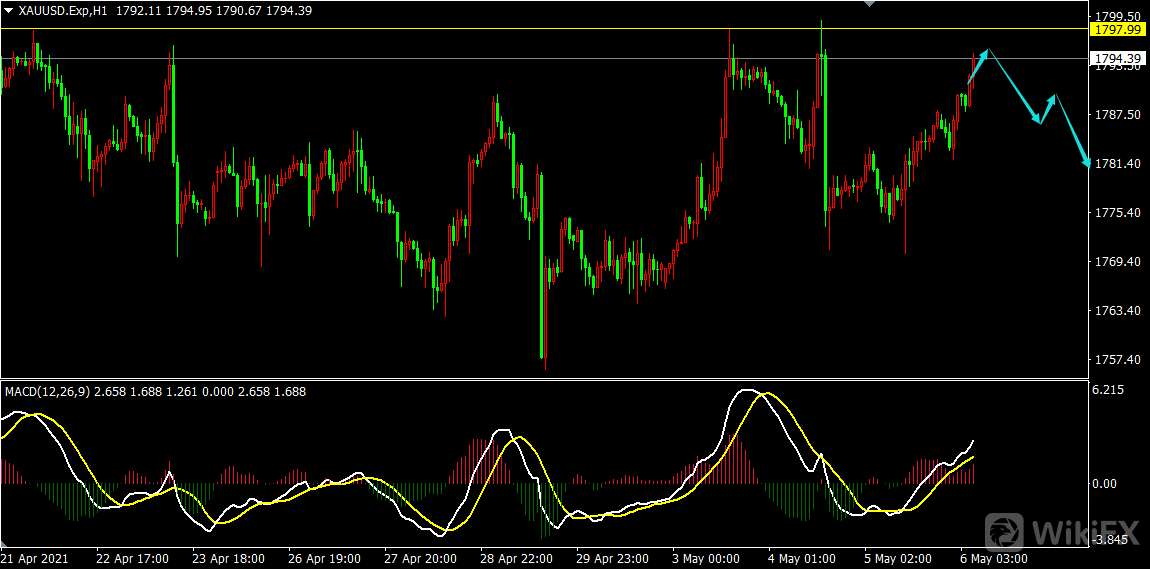Click the 1794.39 current price label

(x=1117, y=59)
